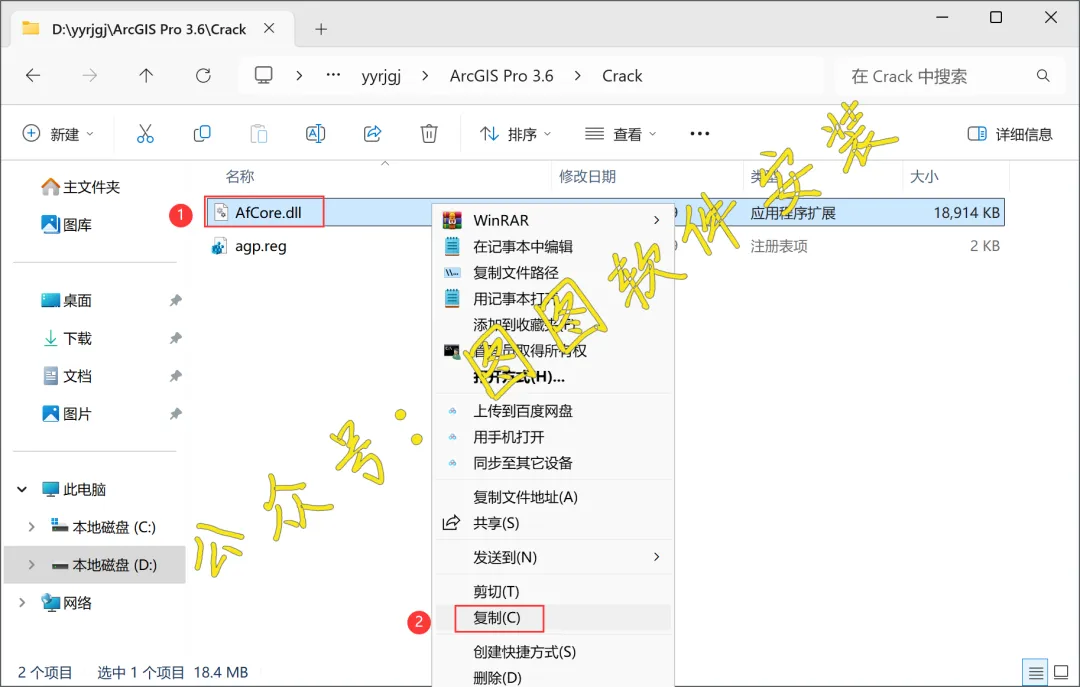
Task: Expand 本地磁盘 (C:) tree node
Action: pyautogui.click(x=31, y=527)
